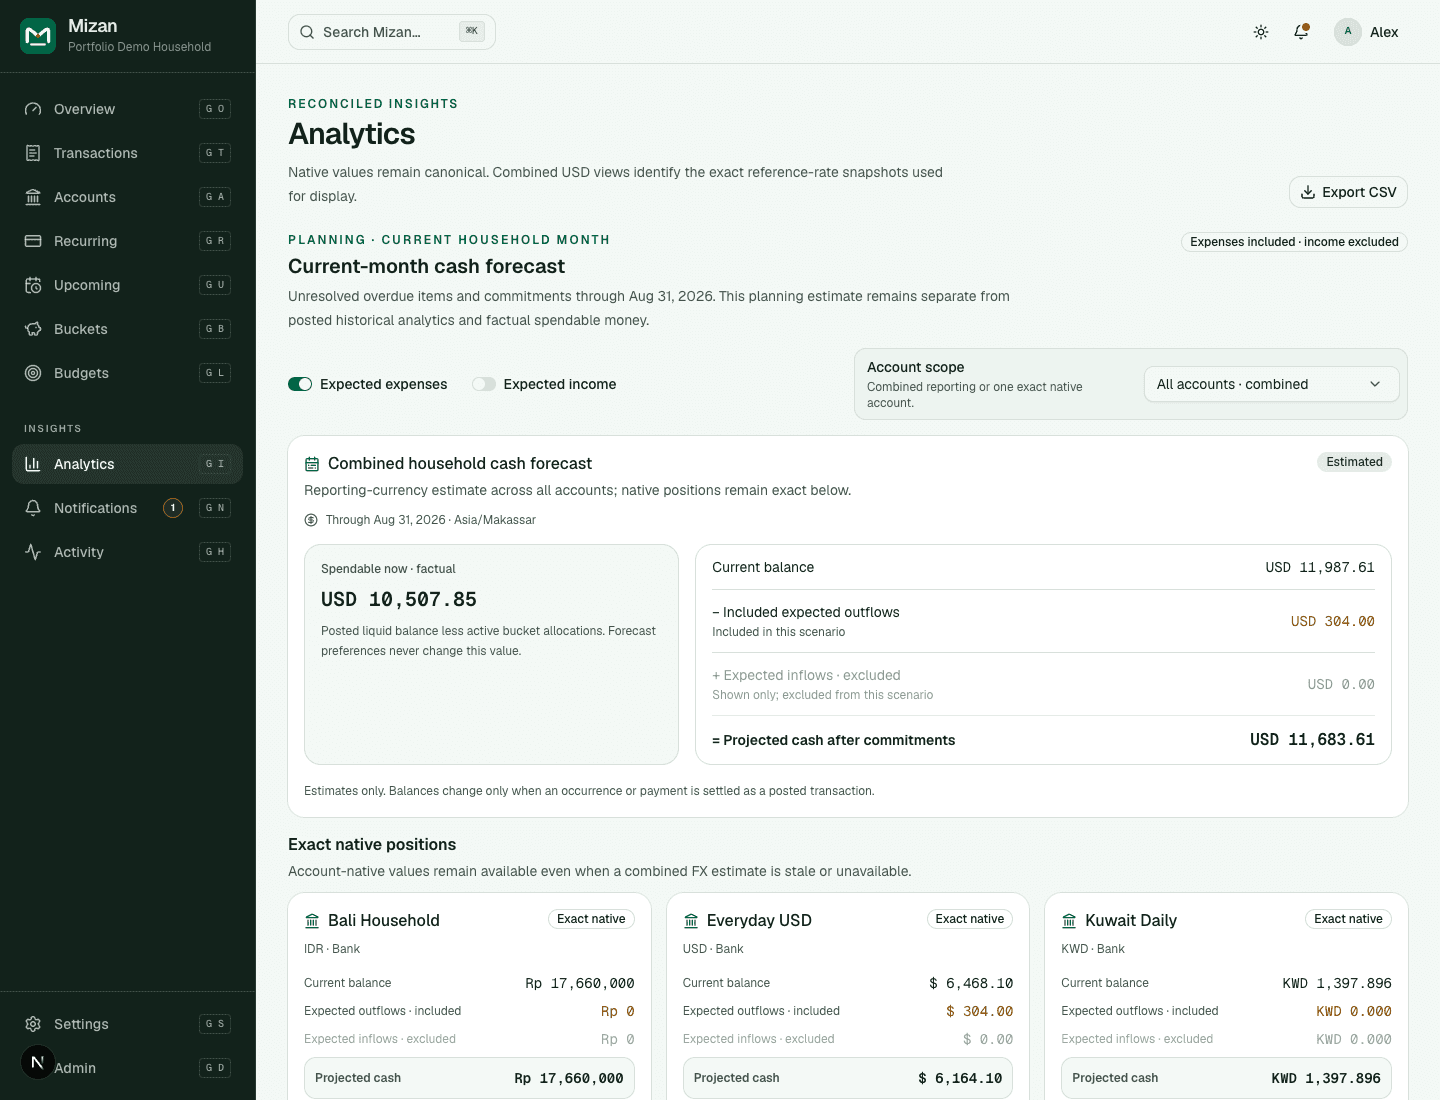The image size is (1440, 1100).
Task: Click the KWD 1,397.896 current balance value
Action: (1337, 983)
